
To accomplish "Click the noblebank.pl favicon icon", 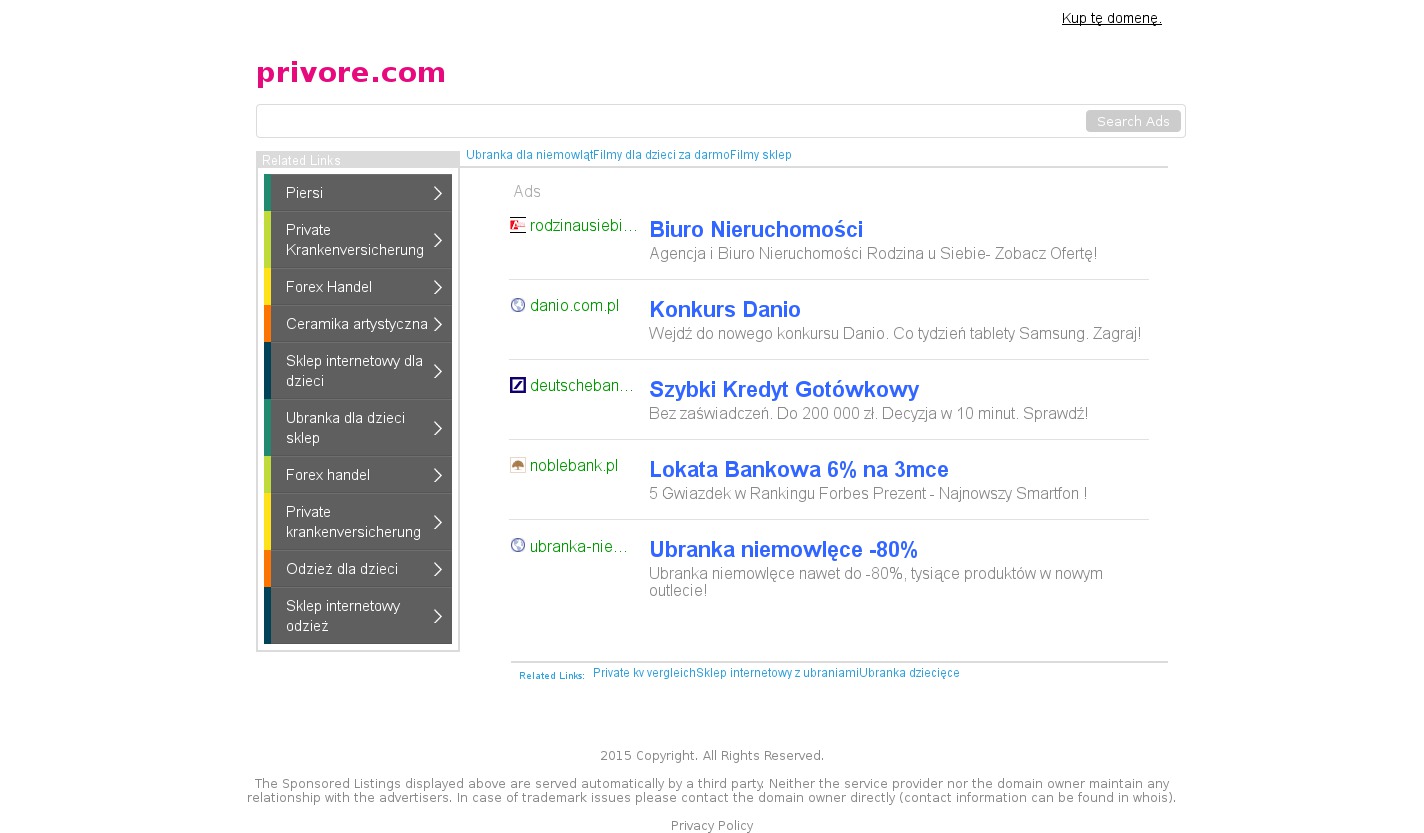I will 517,465.
